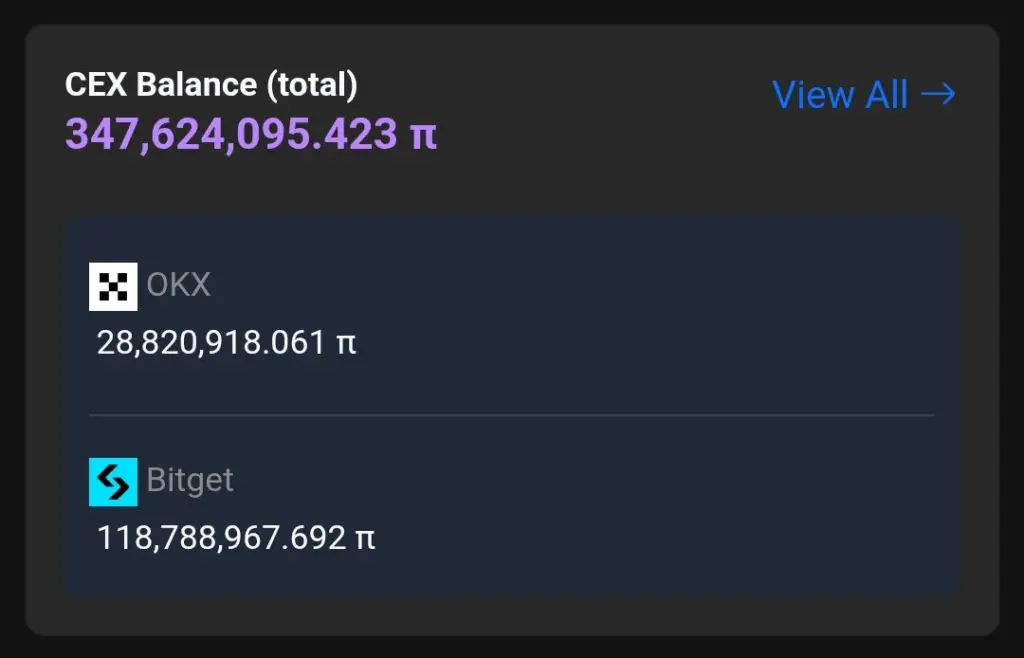Click the OKX balance 28,820,918.061 amount
The width and height of the screenshot is (1024, 658).
coord(211,344)
